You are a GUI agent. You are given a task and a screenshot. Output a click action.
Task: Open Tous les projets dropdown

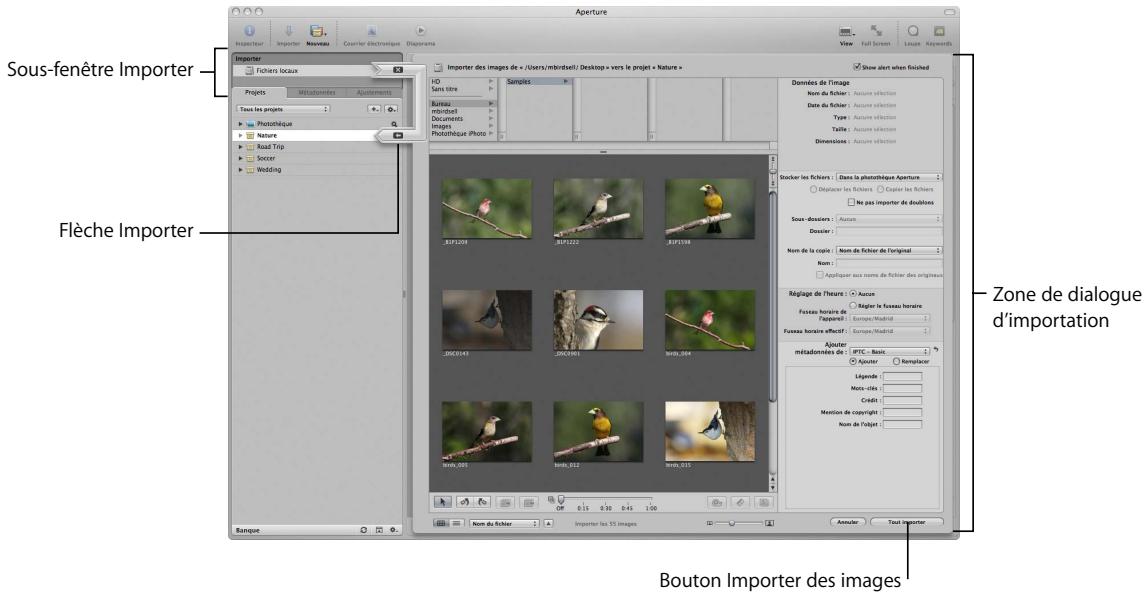coord(283,109)
